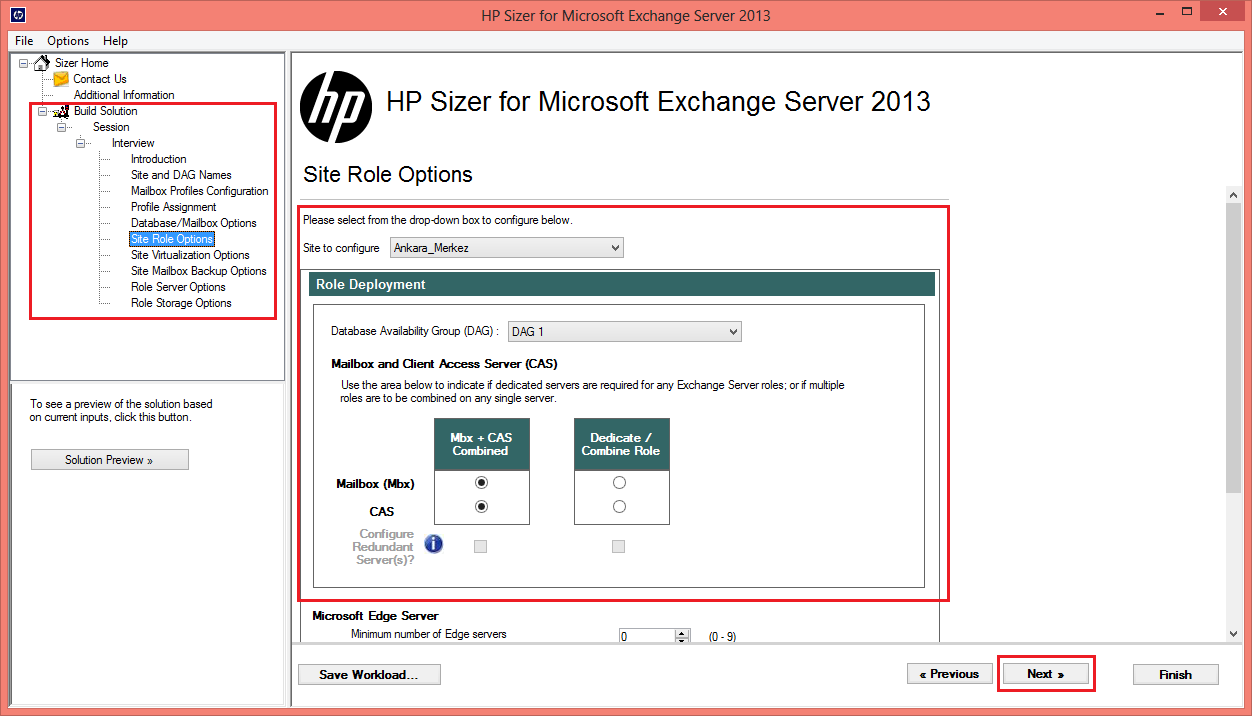
Task: Click the vertical scrollbar thumb
Action: pyautogui.click(x=1233, y=348)
